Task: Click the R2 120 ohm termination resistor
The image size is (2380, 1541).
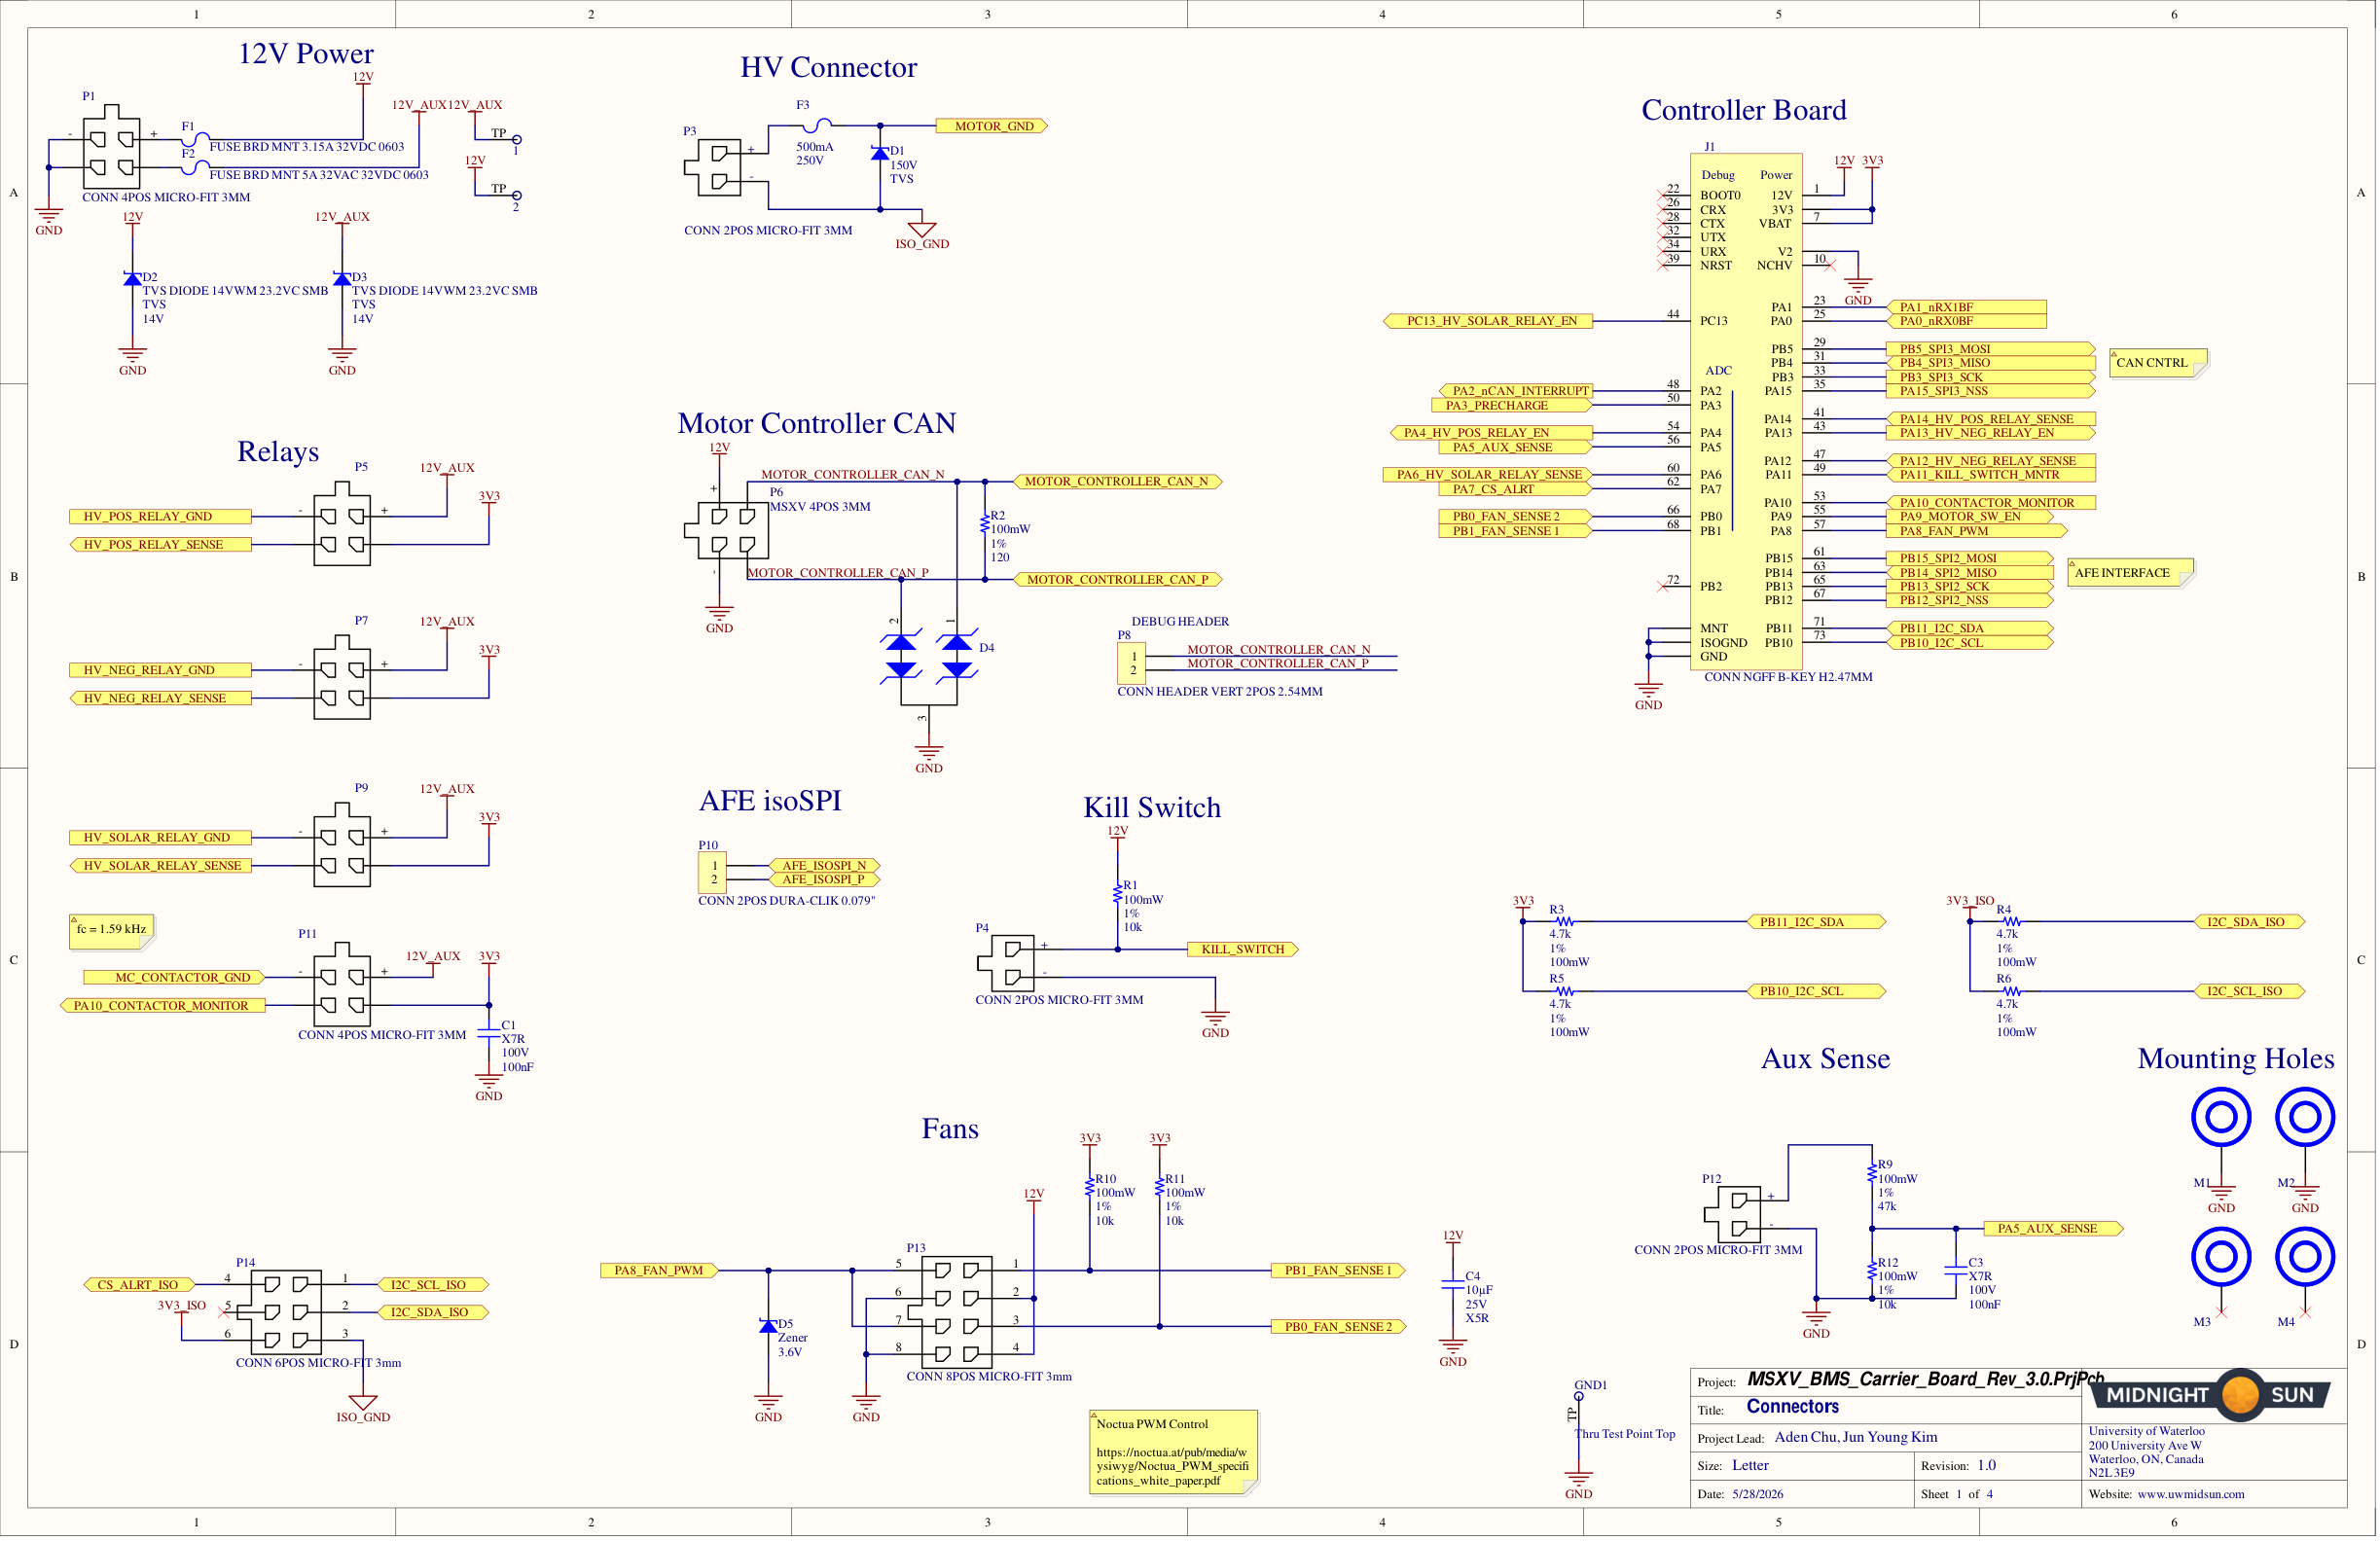Action: point(985,524)
